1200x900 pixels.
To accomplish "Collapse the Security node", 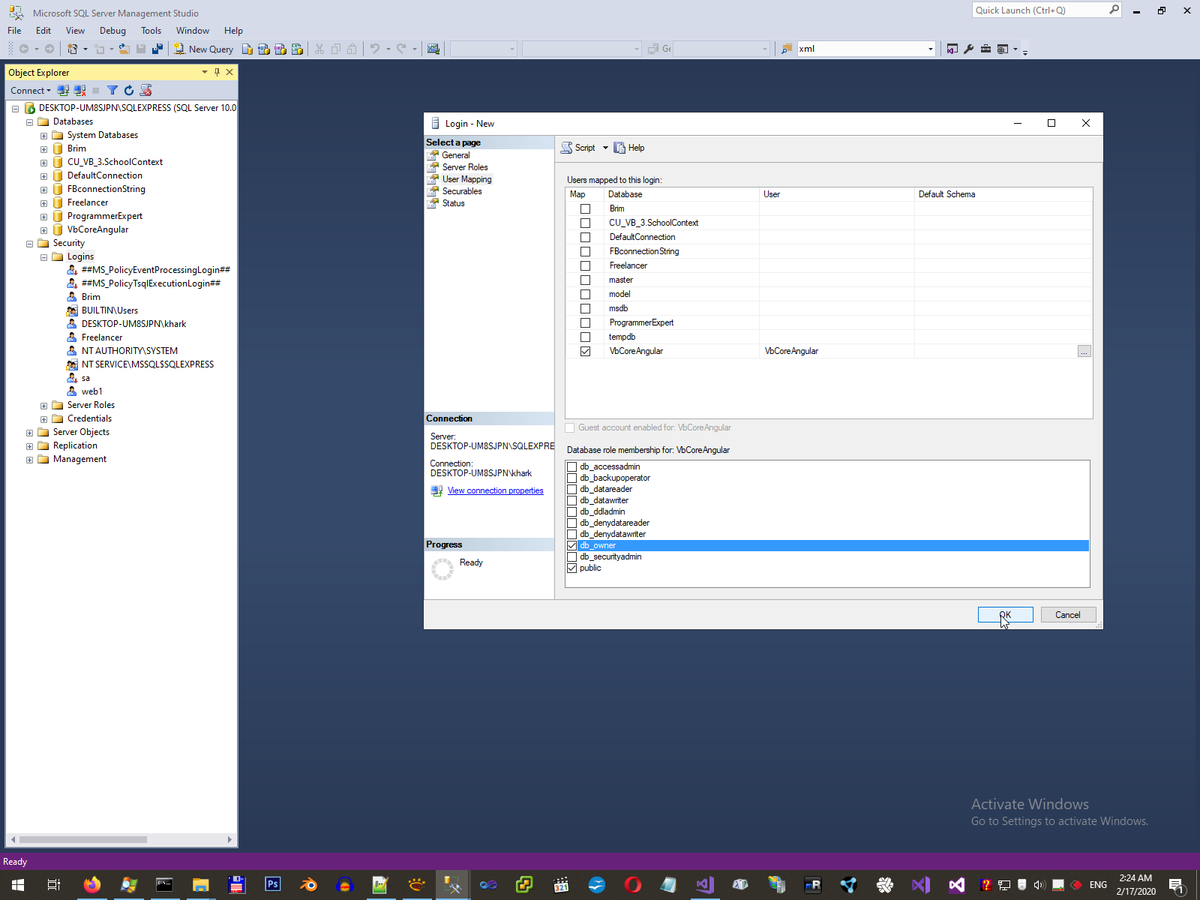I will 30,243.
